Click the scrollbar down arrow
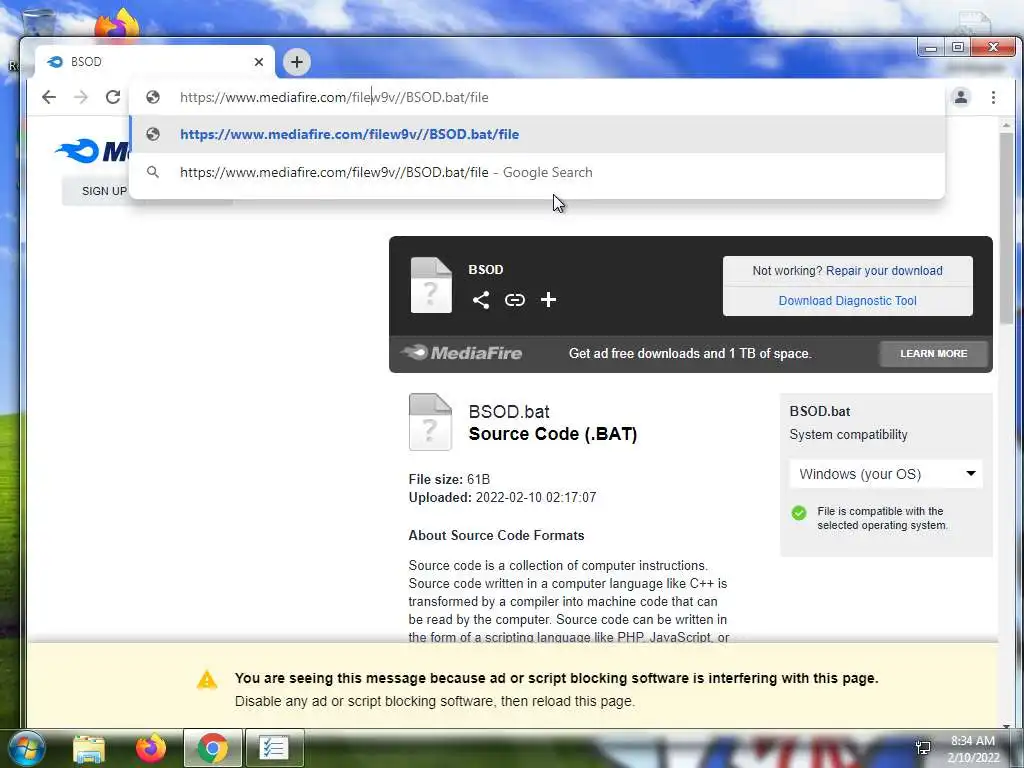The image size is (1024, 768). pos(1006,725)
